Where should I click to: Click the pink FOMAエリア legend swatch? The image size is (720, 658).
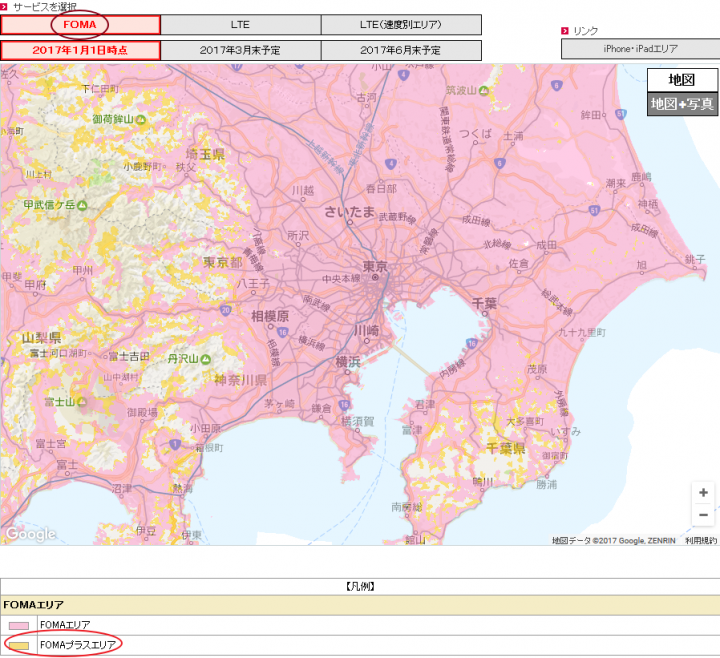19,625
